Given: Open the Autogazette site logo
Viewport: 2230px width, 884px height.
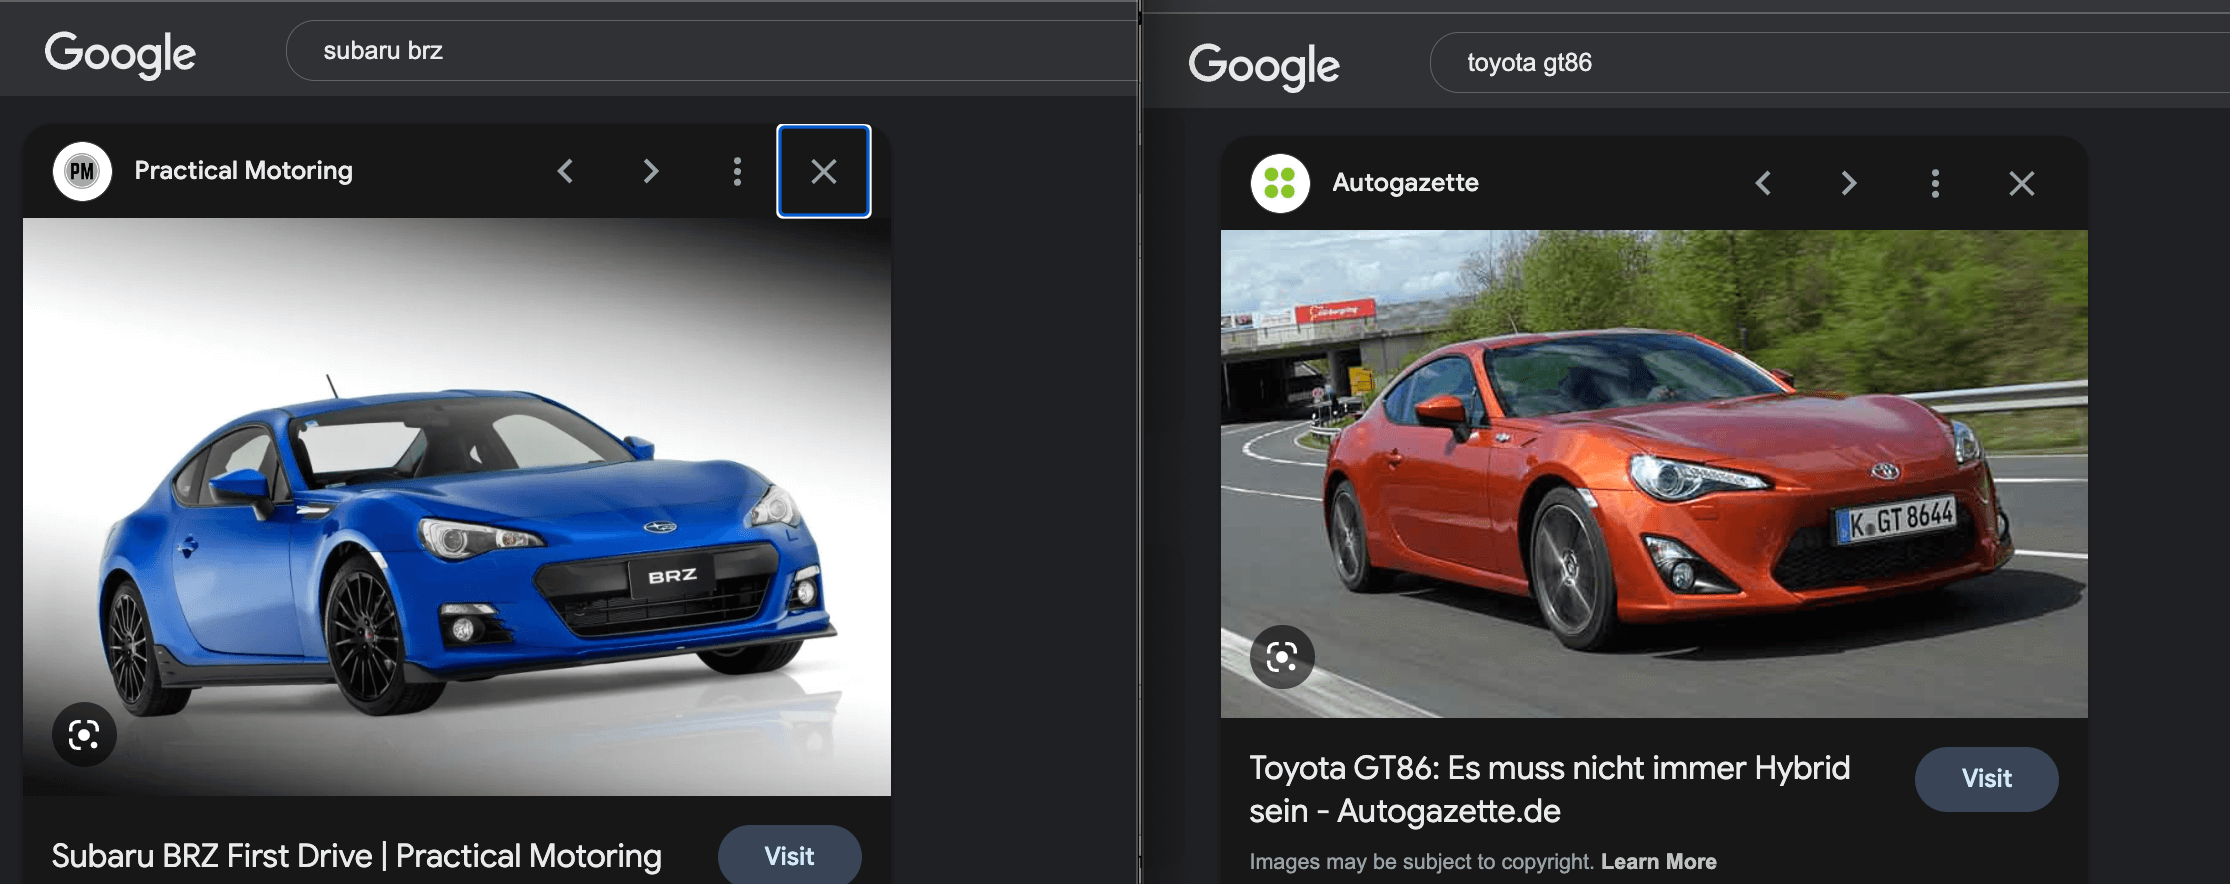Looking at the screenshot, I should click(1280, 183).
